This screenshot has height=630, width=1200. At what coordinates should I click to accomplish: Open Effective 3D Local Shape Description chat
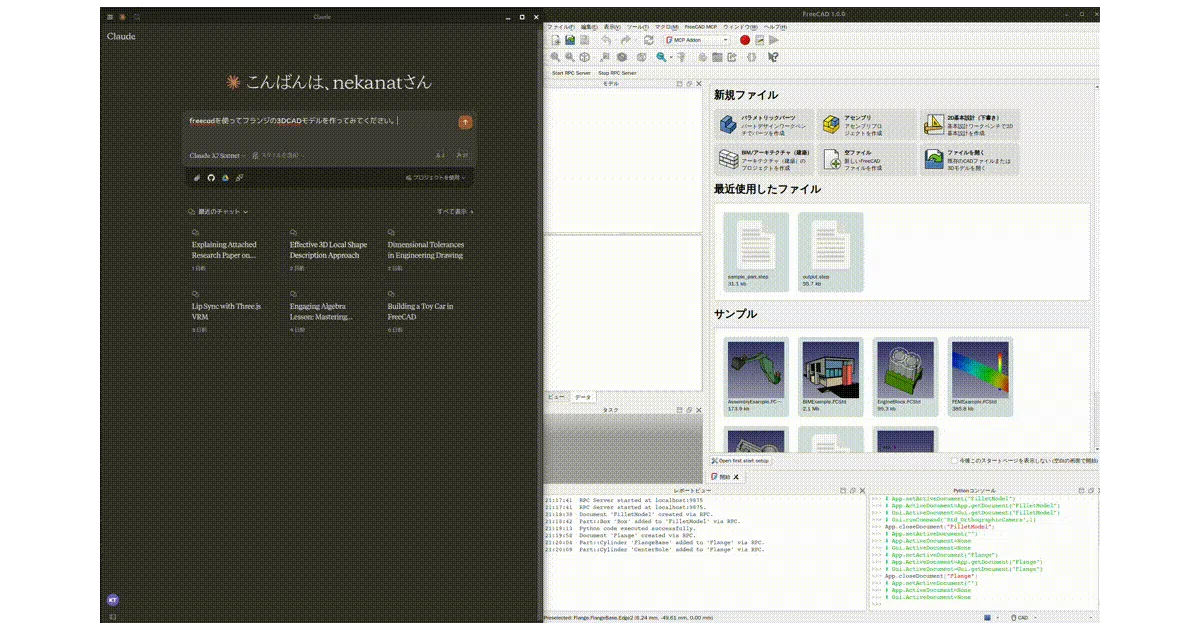tap(328, 249)
